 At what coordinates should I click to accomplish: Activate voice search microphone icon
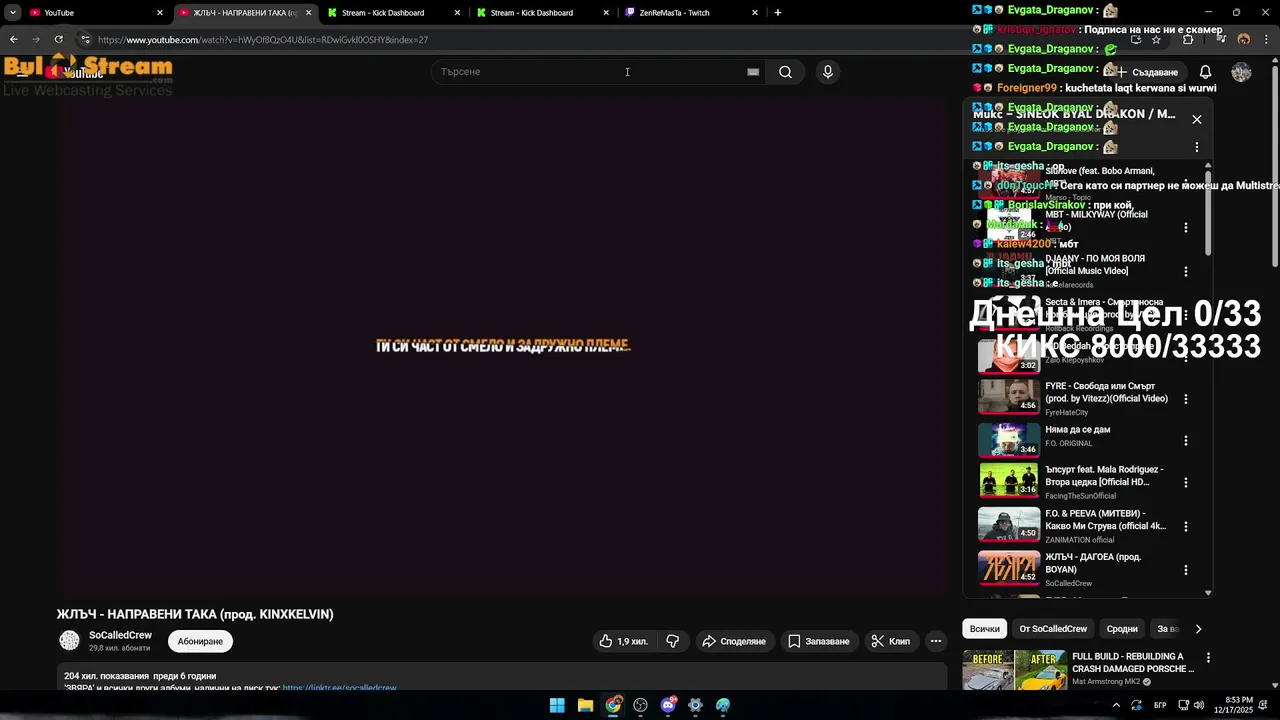[827, 72]
